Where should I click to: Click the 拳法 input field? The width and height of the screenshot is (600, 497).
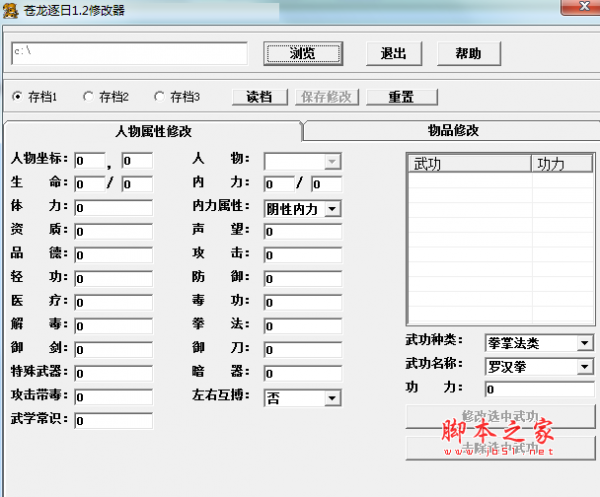point(303,326)
